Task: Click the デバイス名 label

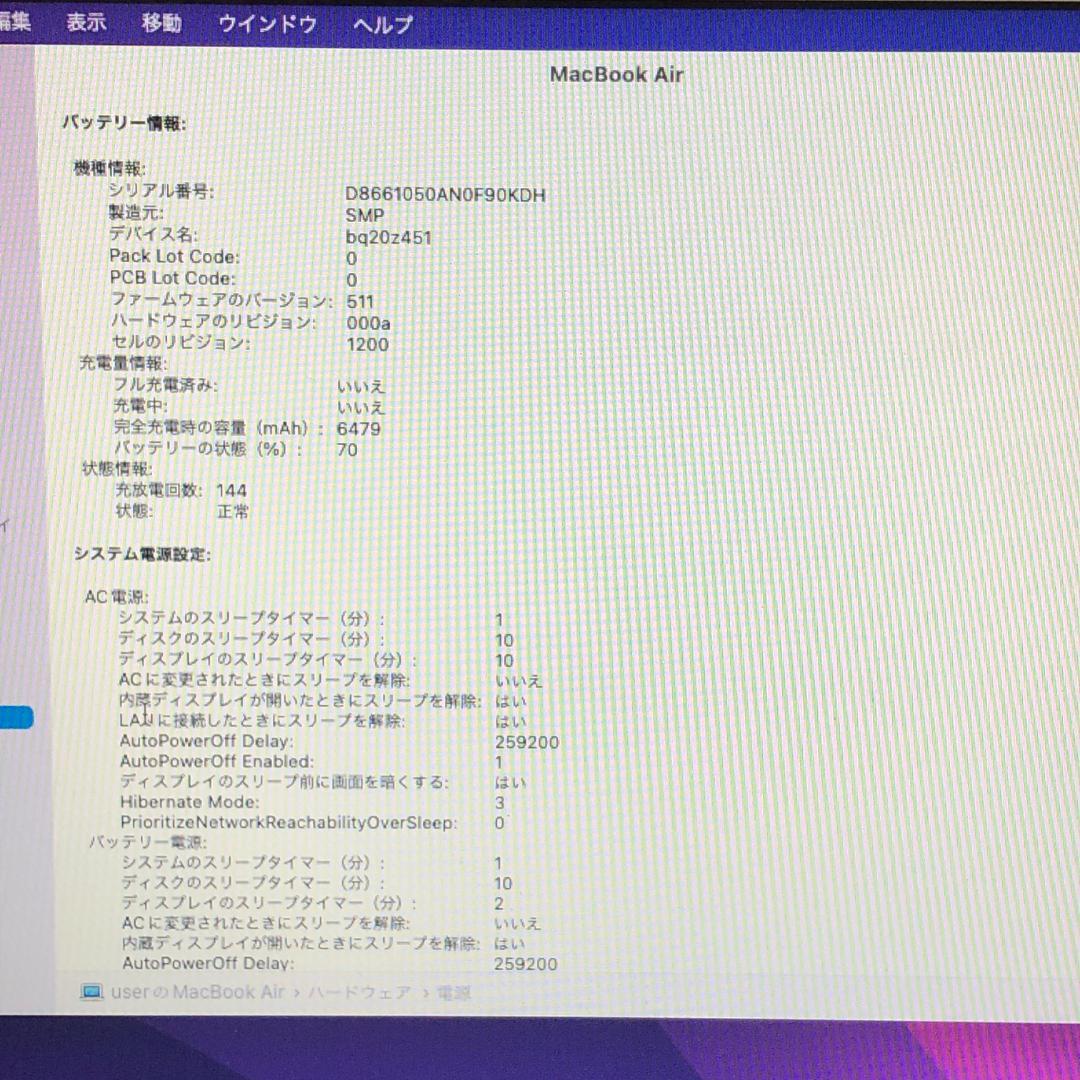Action: (153, 234)
